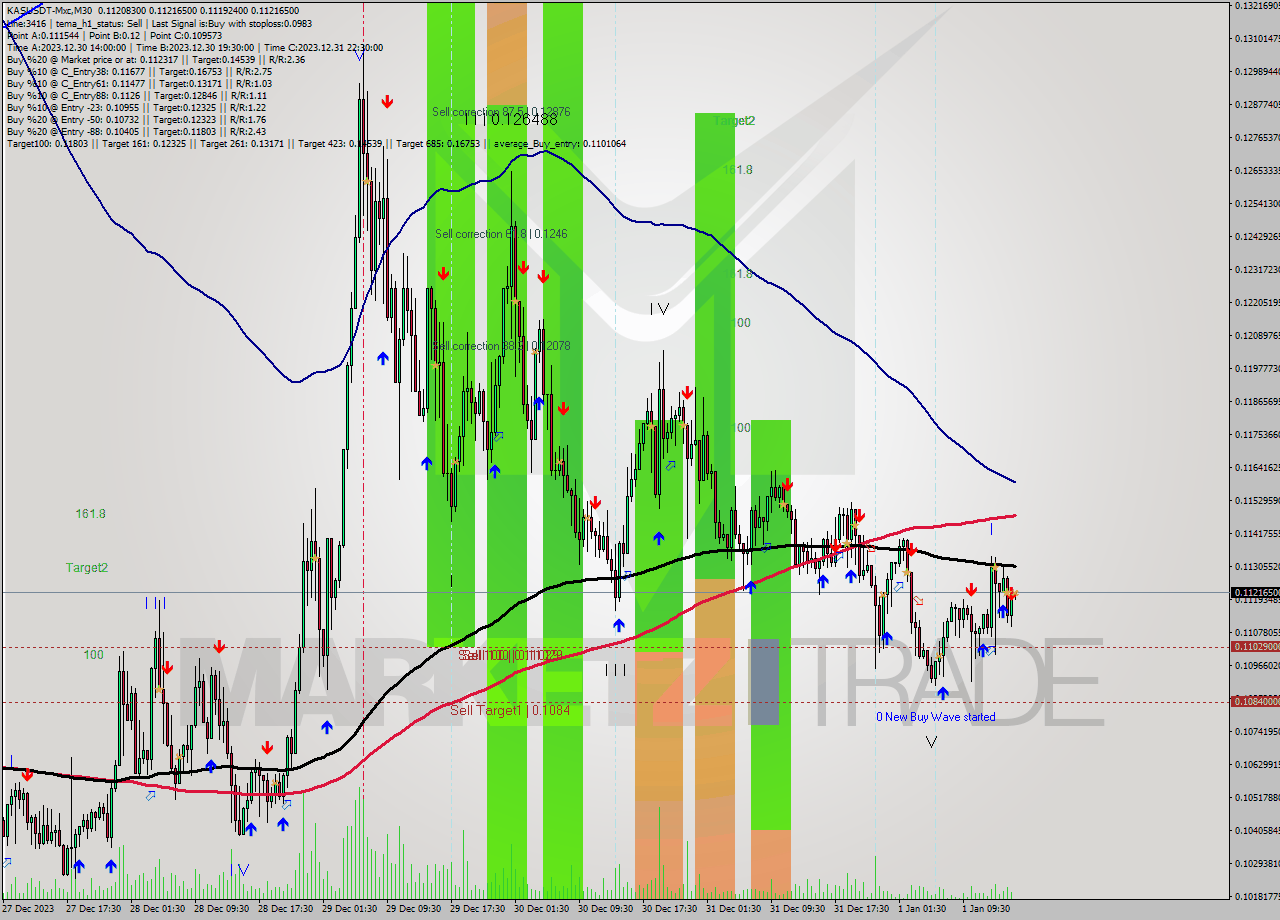
Task: Click the green '100' level label on the left
Action: coord(93,655)
